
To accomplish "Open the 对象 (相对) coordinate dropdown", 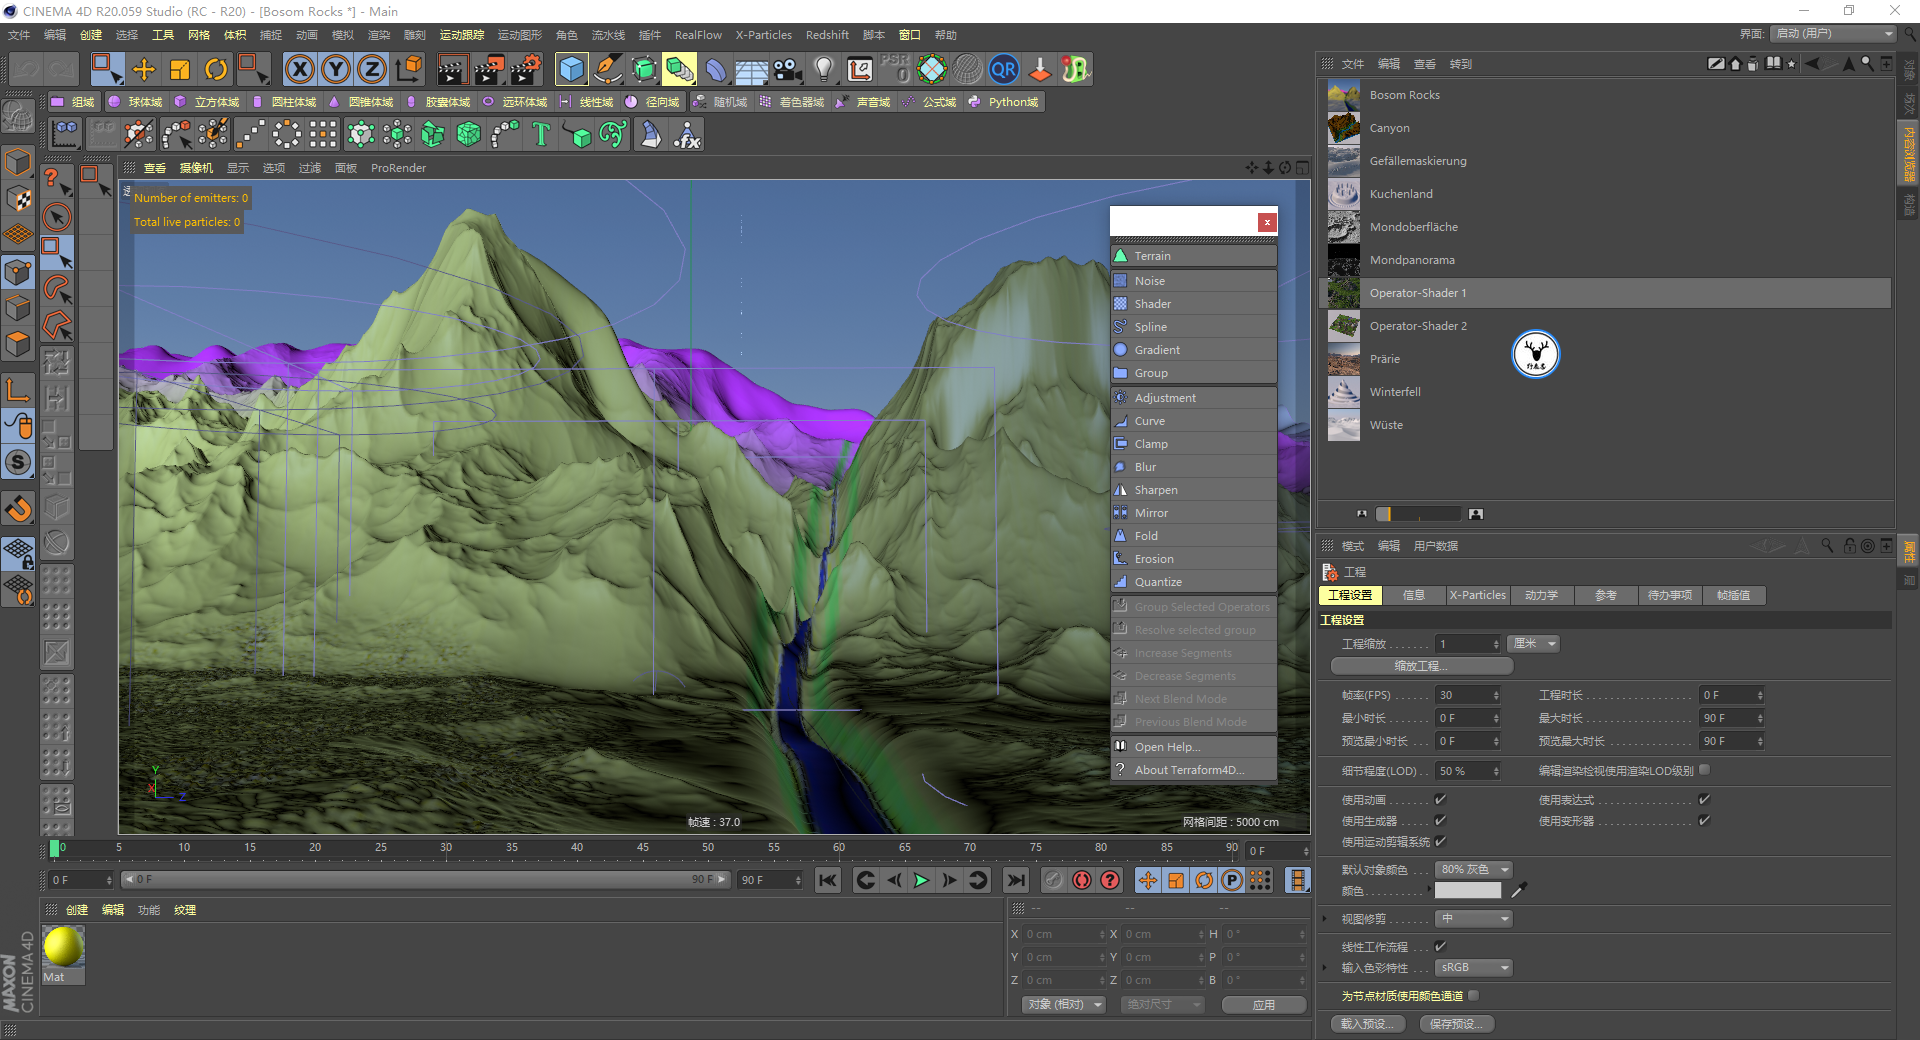I will 1064,1004.
